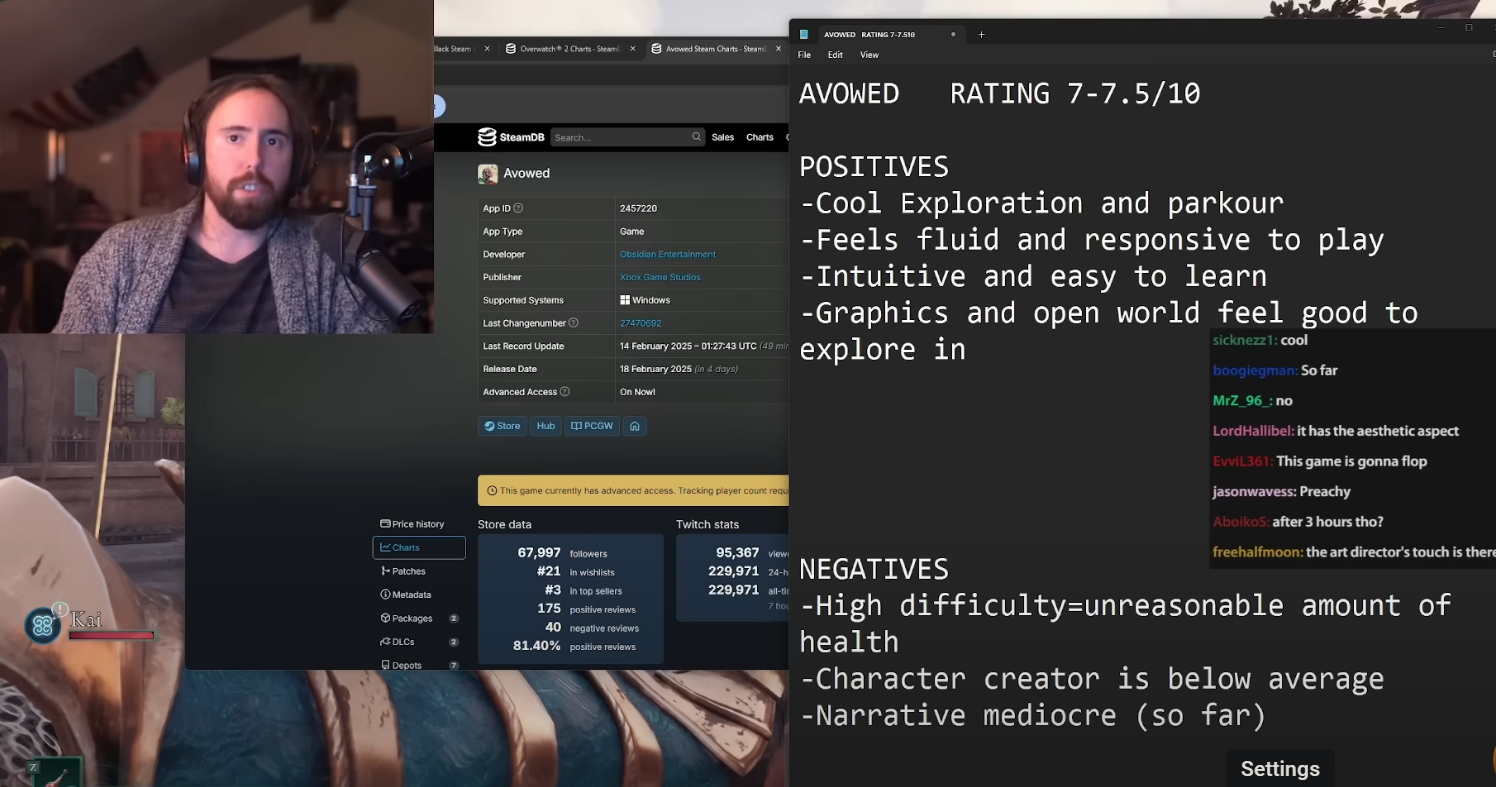Click the PCGW button on the Avowed page

click(x=592, y=426)
